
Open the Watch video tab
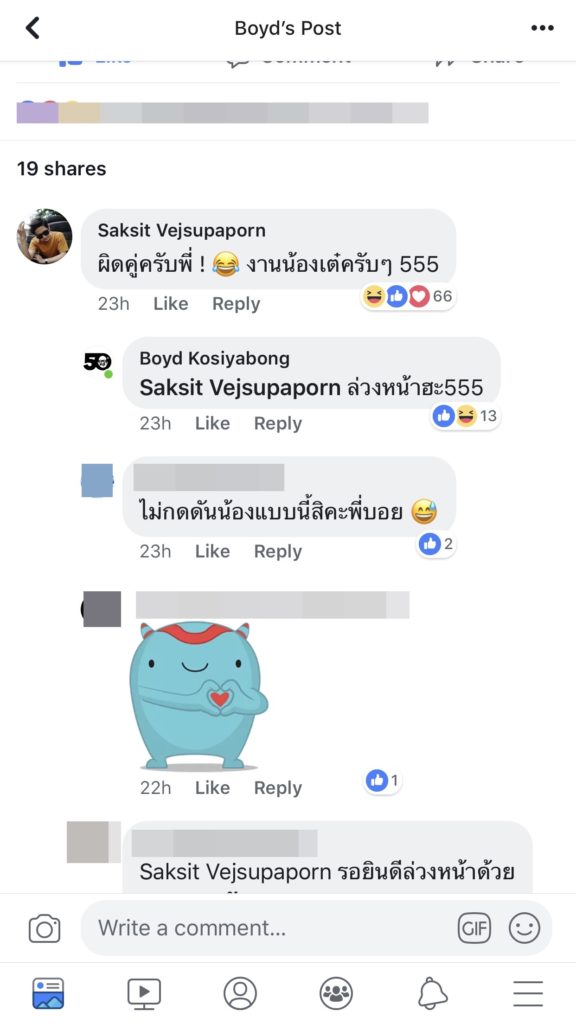pyautogui.click(x=144, y=993)
